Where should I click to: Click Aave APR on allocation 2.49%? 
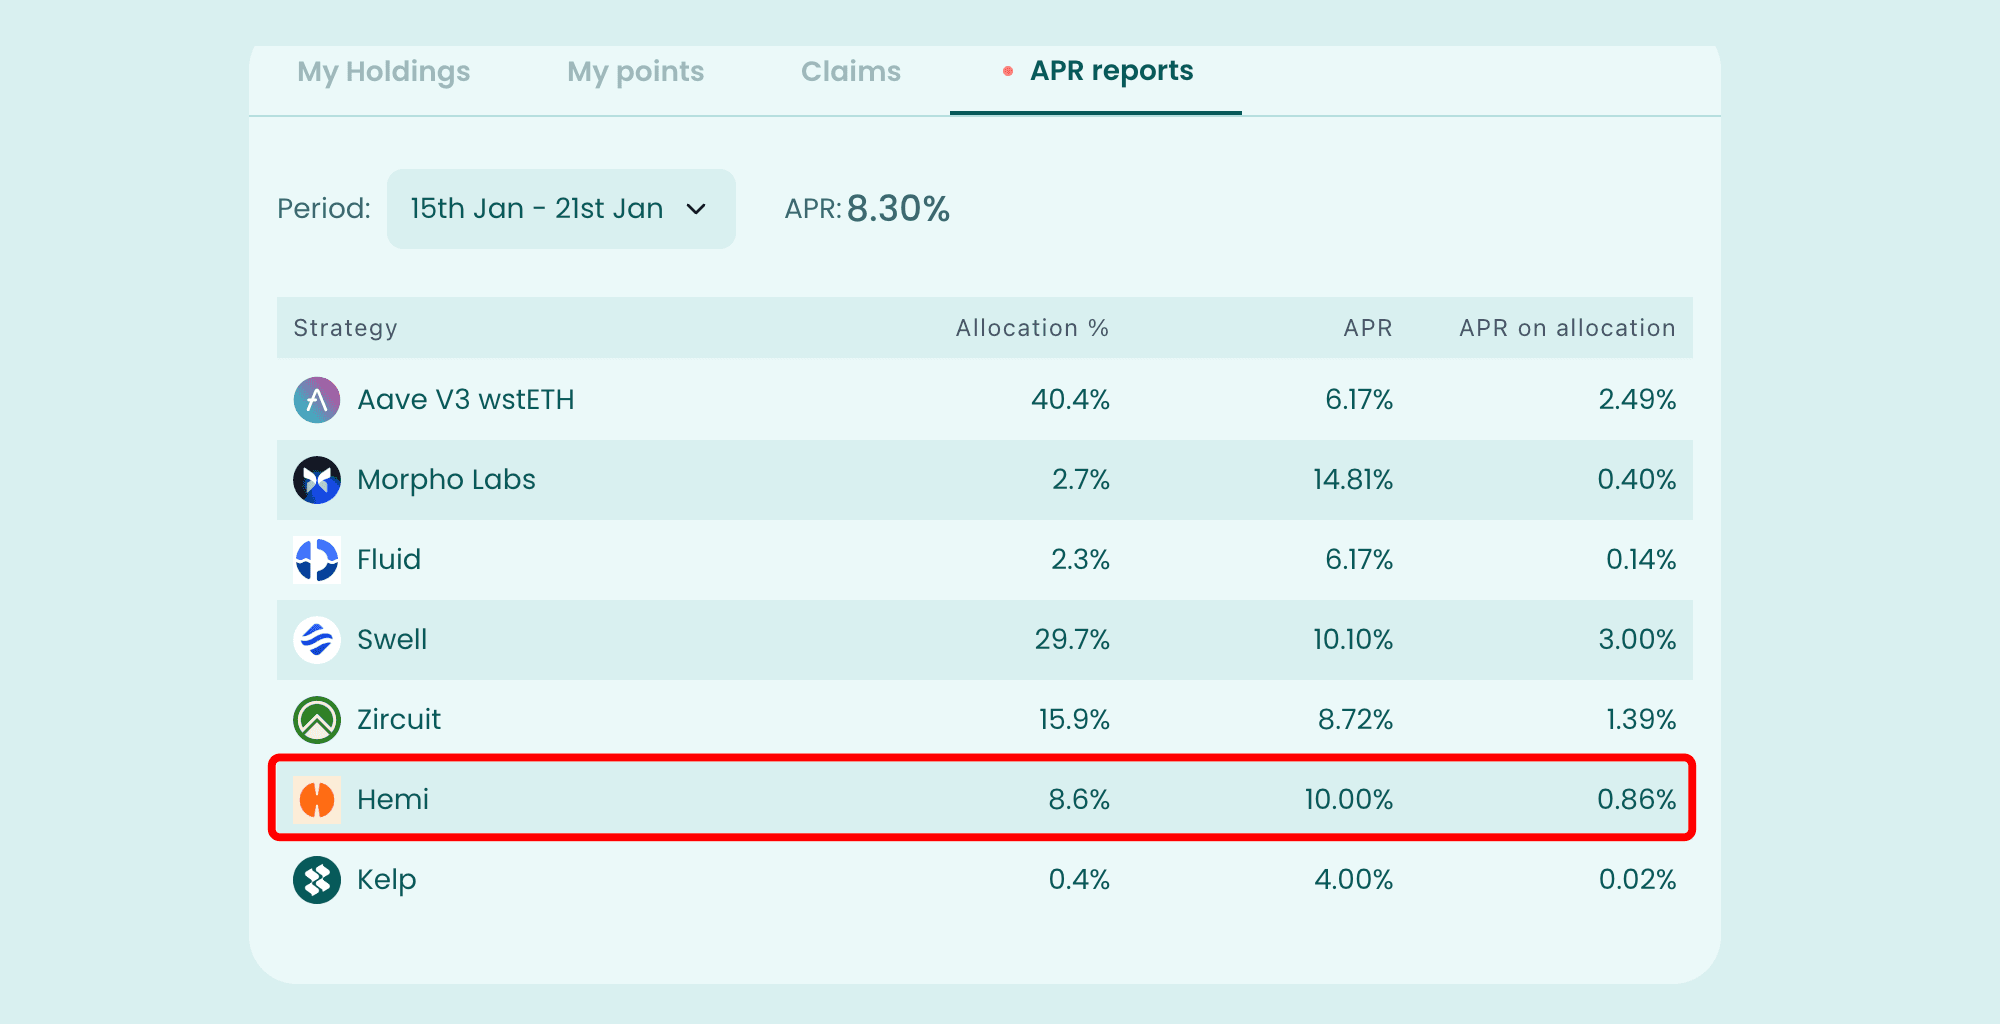1637,400
